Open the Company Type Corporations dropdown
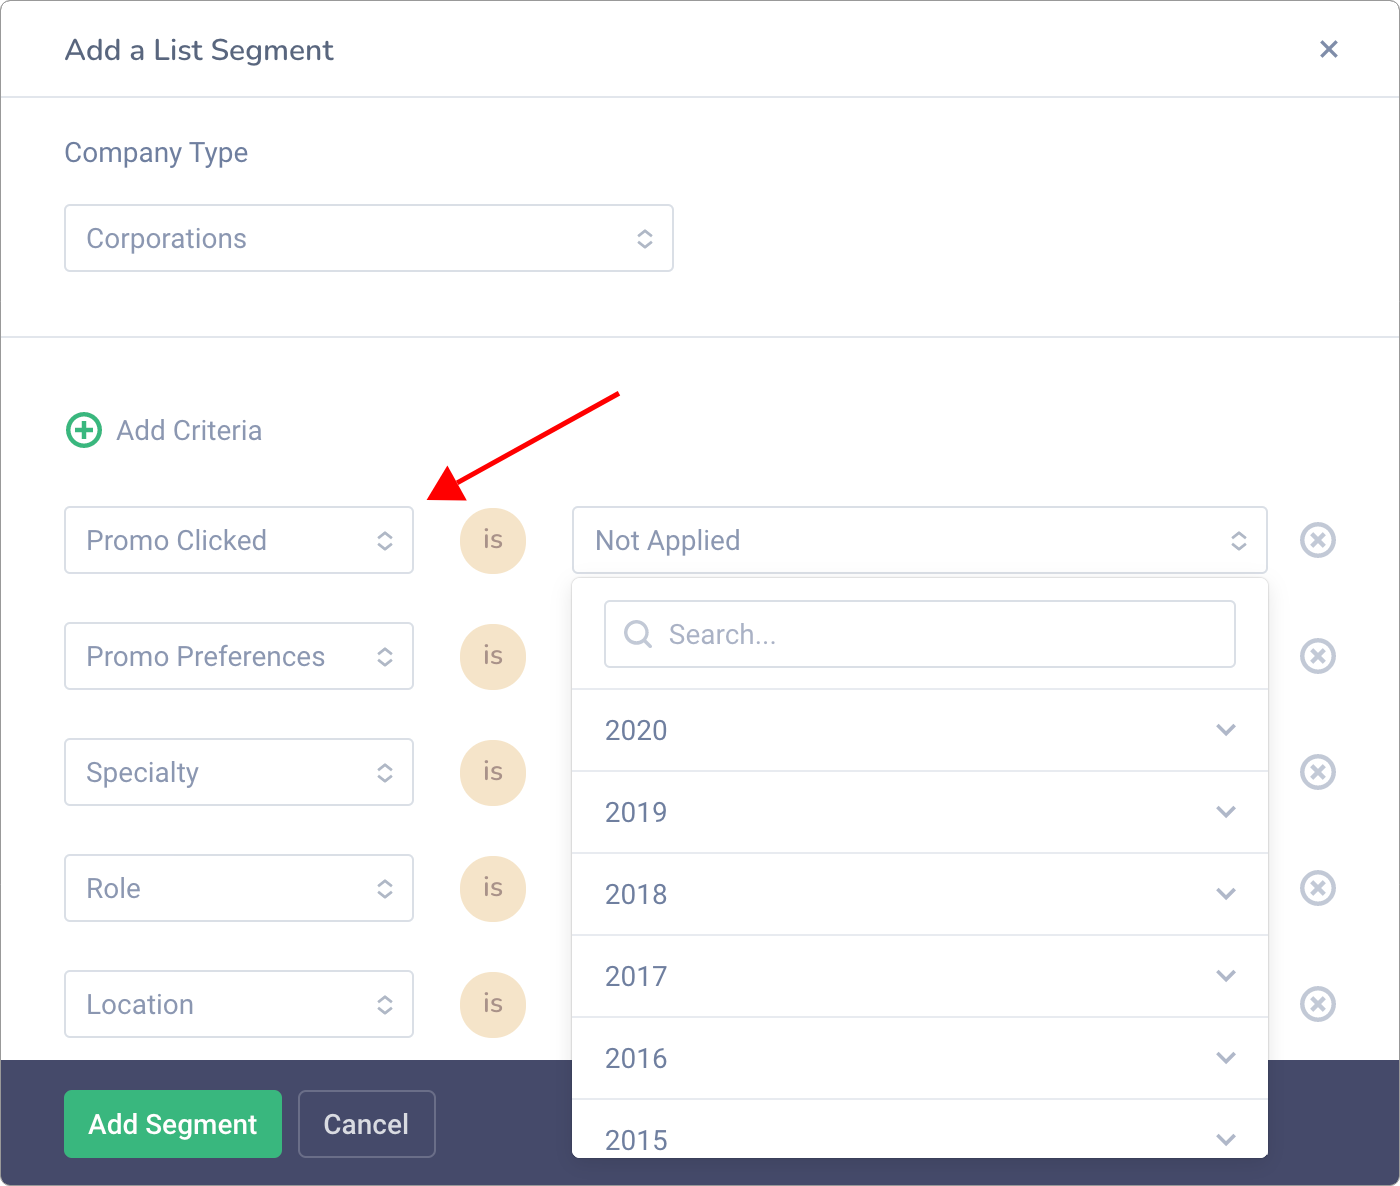The width and height of the screenshot is (1400, 1186). [x=369, y=238]
